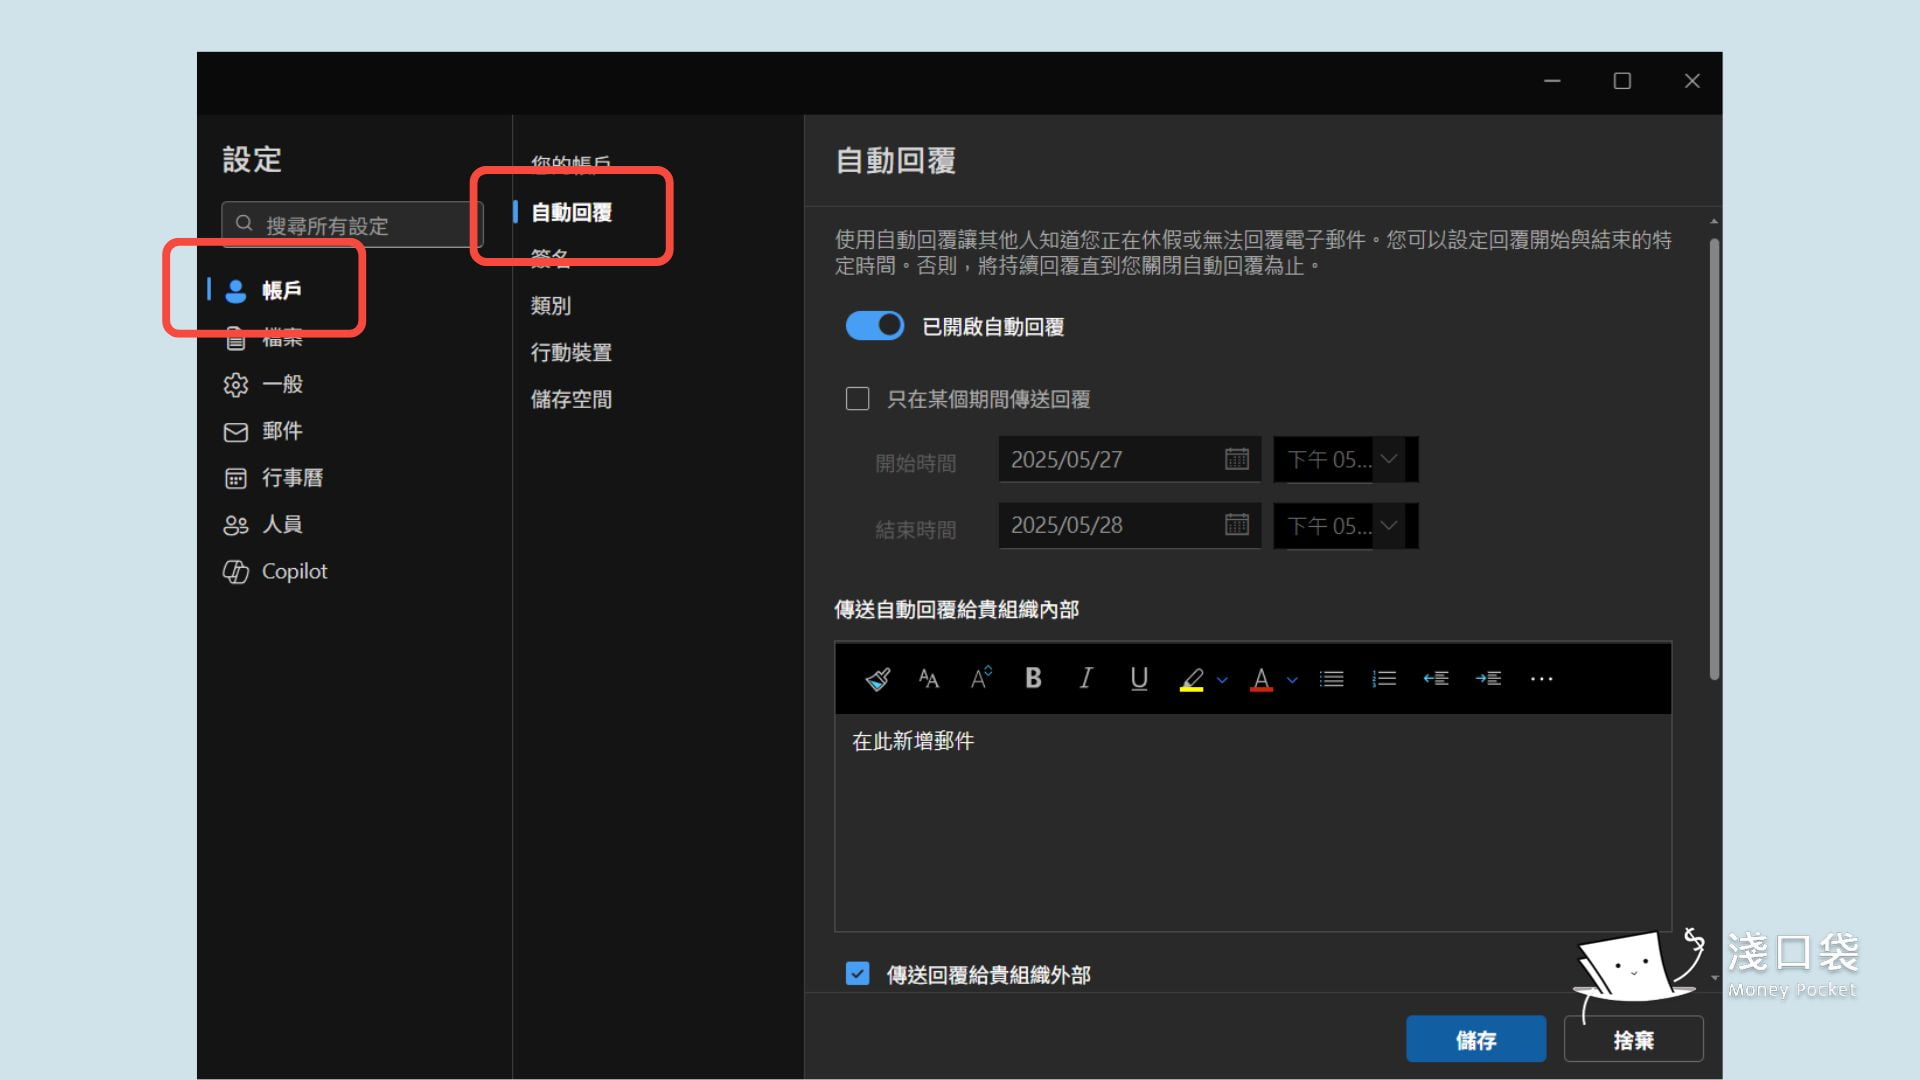Enable 只在某個期間傳送回覆 checkbox
Image resolution: width=1920 pixels, height=1080 pixels.
(857, 399)
